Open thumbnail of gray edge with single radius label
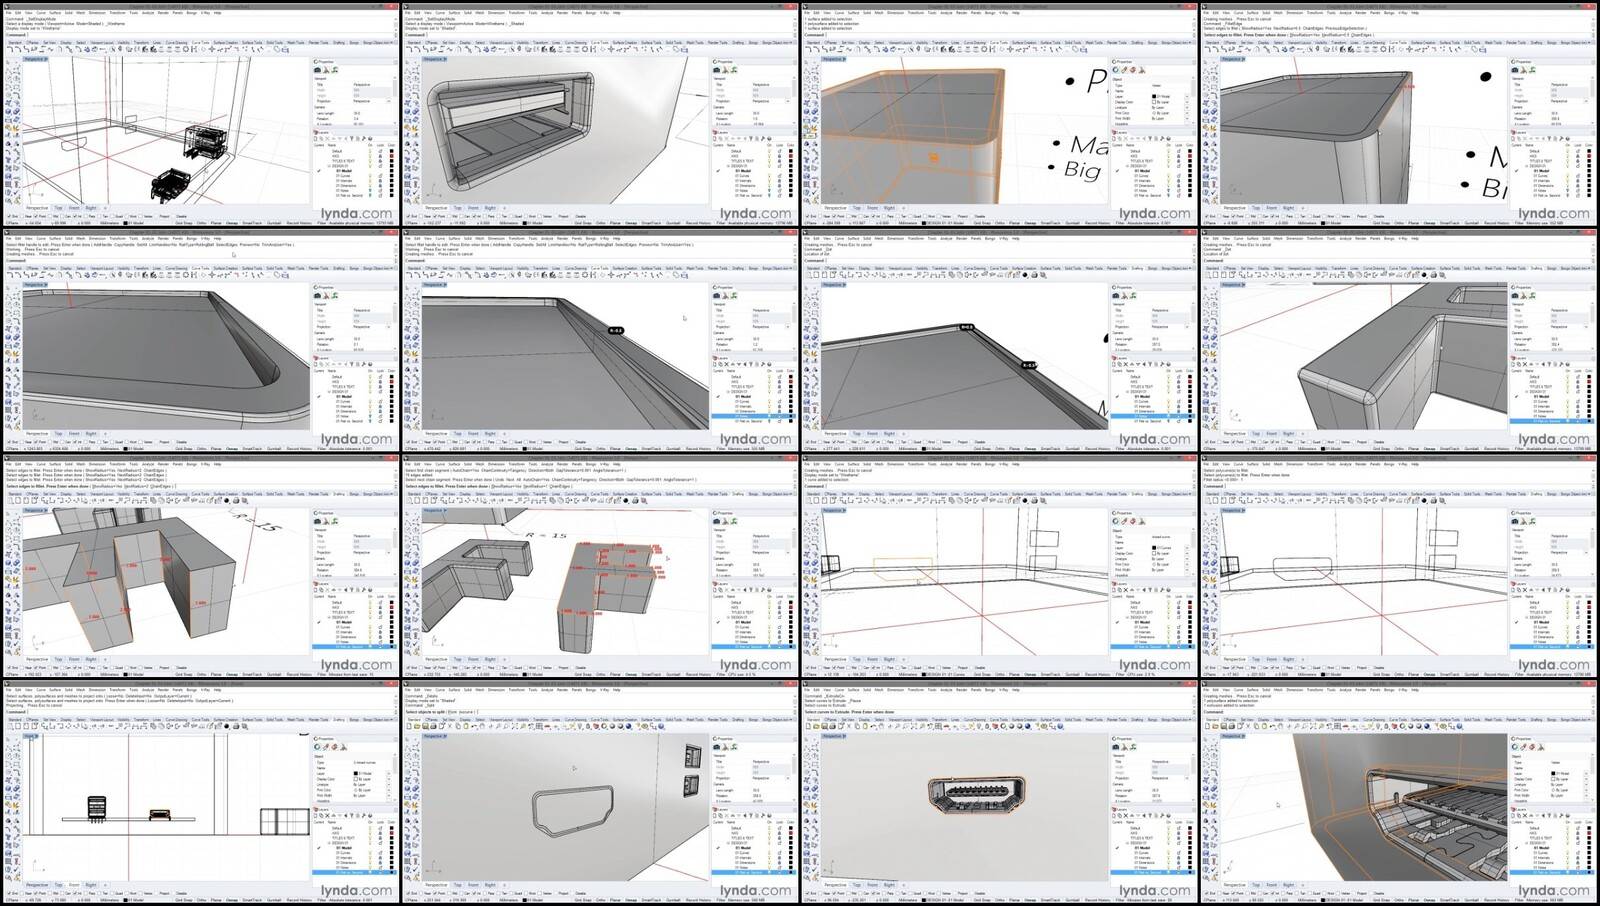1600x906 pixels. [x=600, y=341]
